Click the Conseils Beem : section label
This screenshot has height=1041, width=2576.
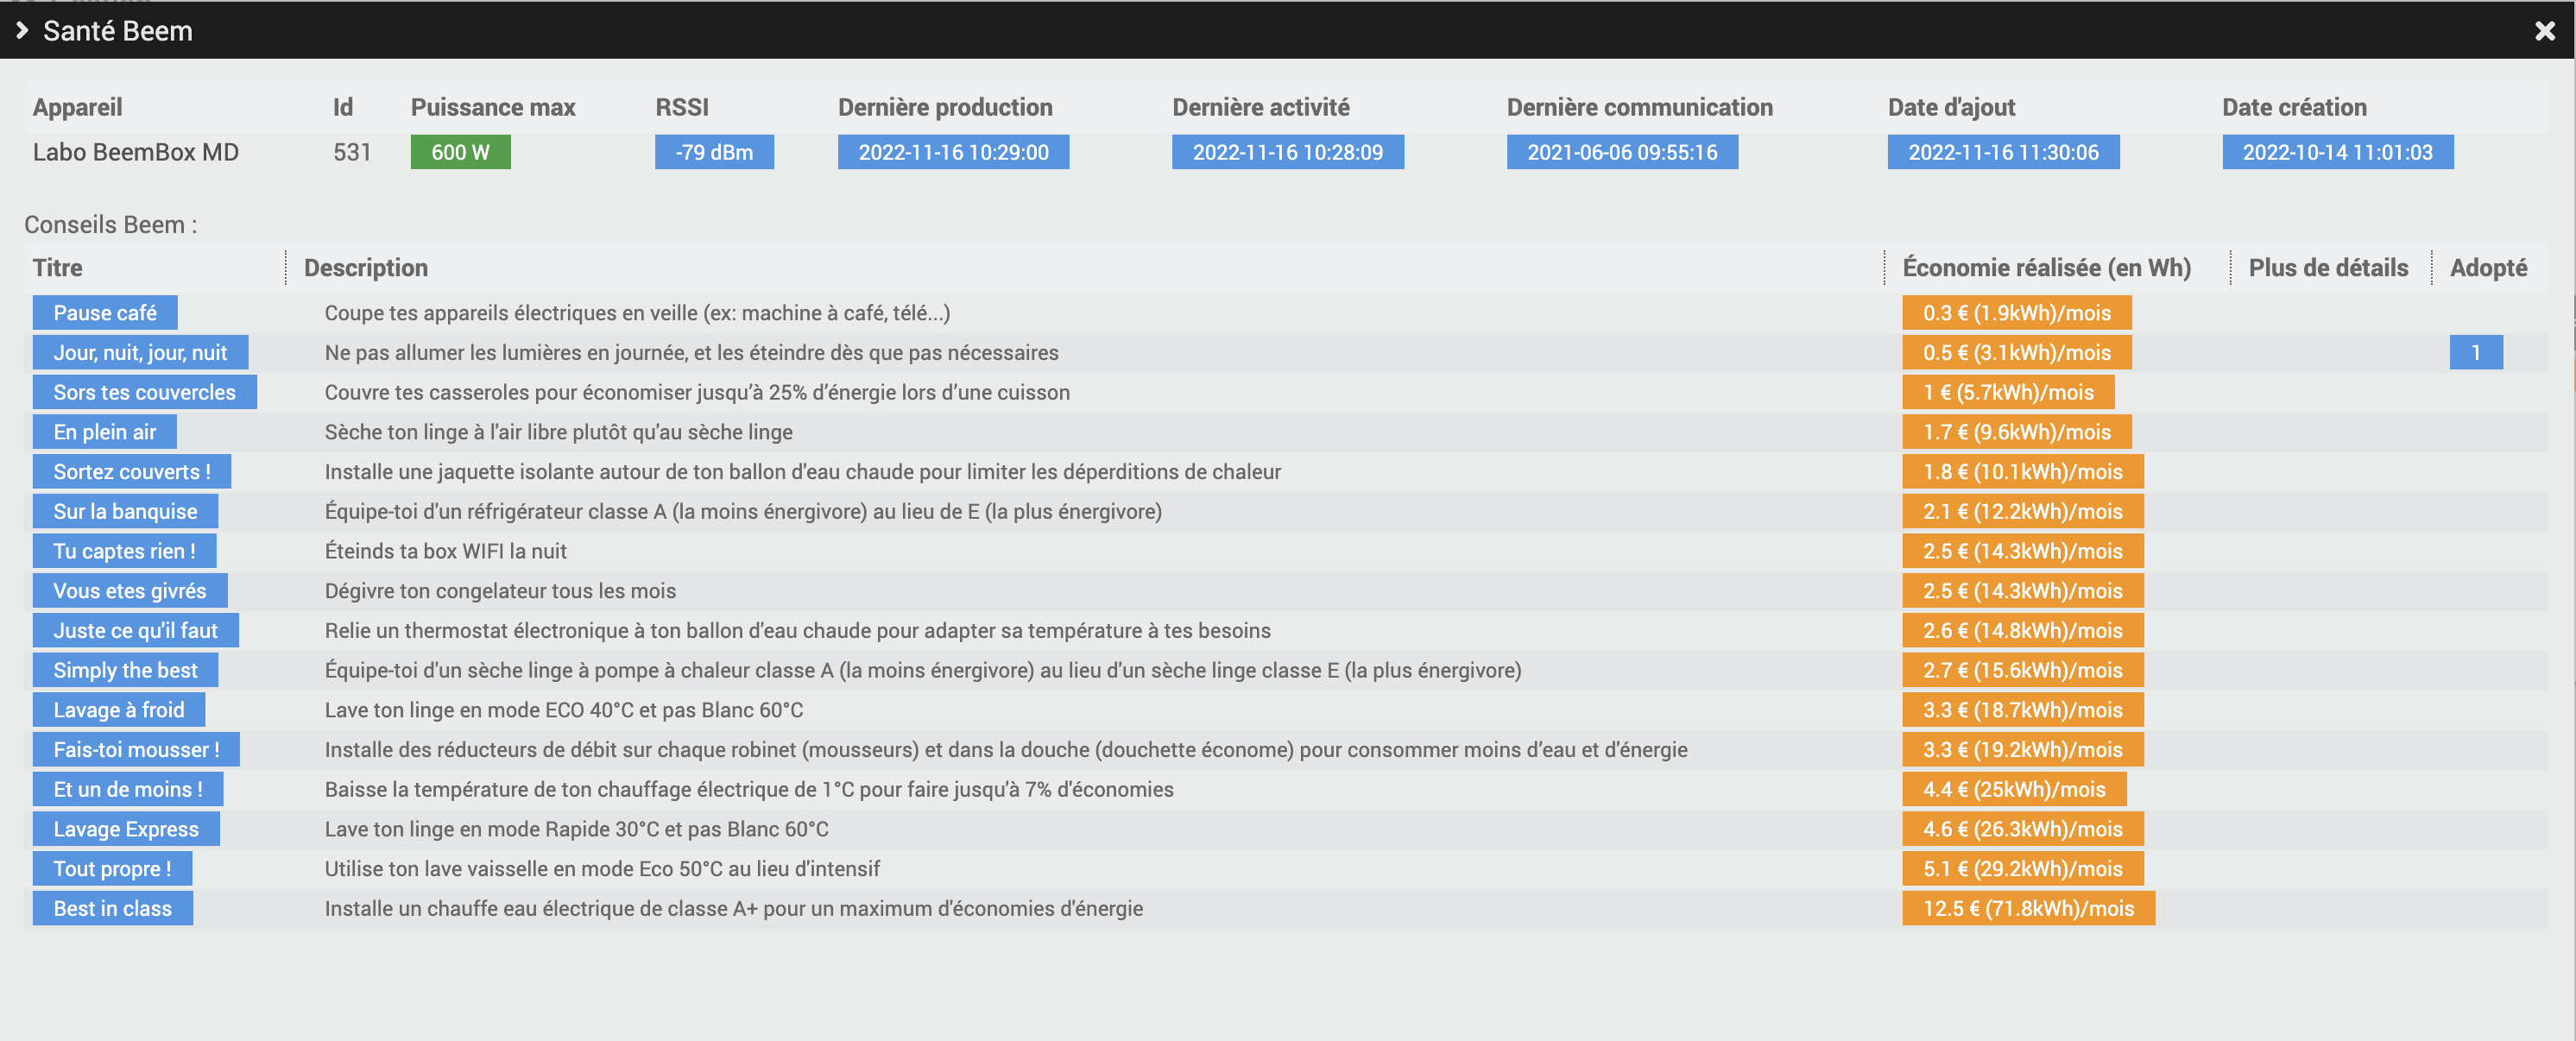click(x=111, y=225)
